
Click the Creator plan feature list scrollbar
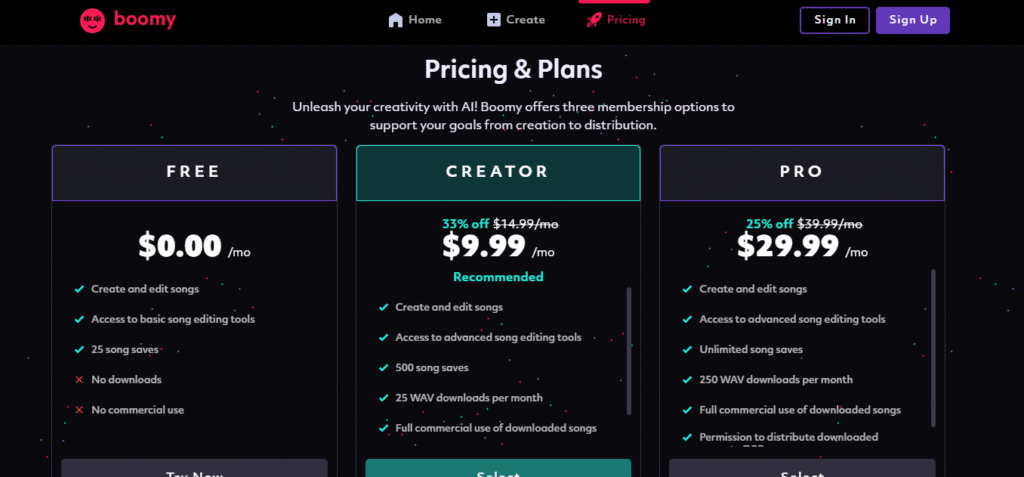click(629, 350)
